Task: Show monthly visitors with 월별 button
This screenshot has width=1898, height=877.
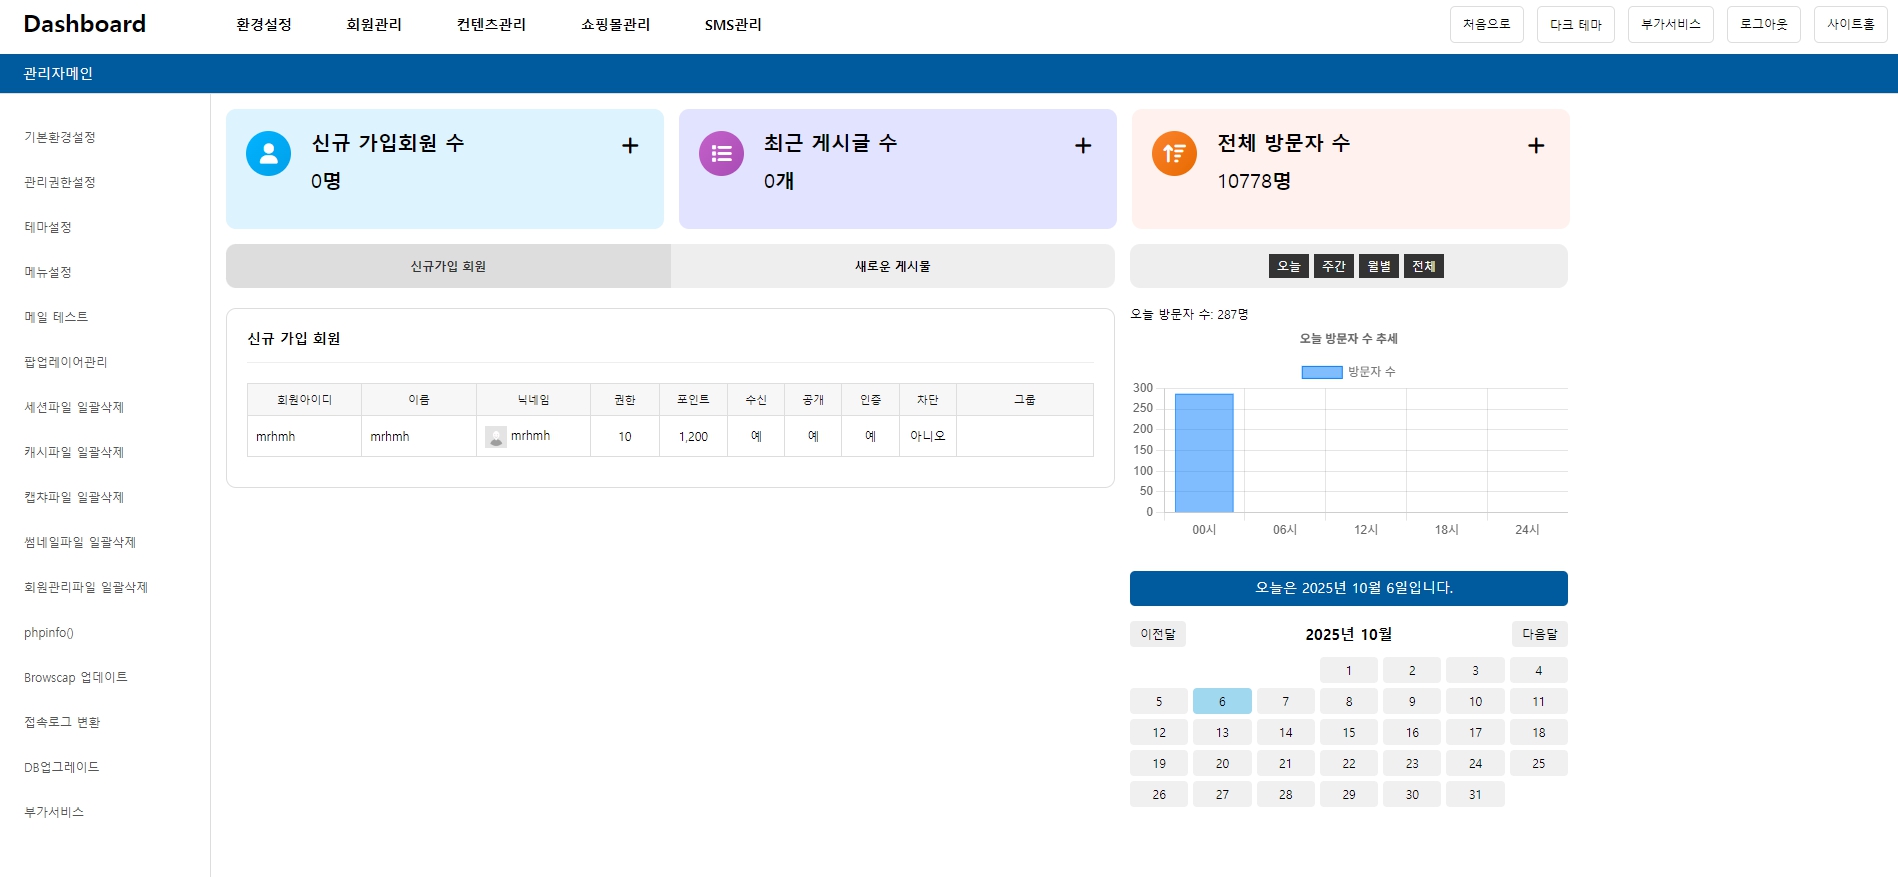Action: (1379, 266)
